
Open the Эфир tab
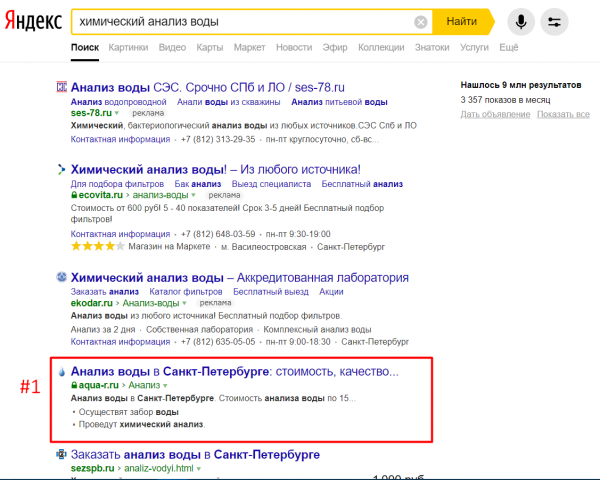[x=335, y=47]
